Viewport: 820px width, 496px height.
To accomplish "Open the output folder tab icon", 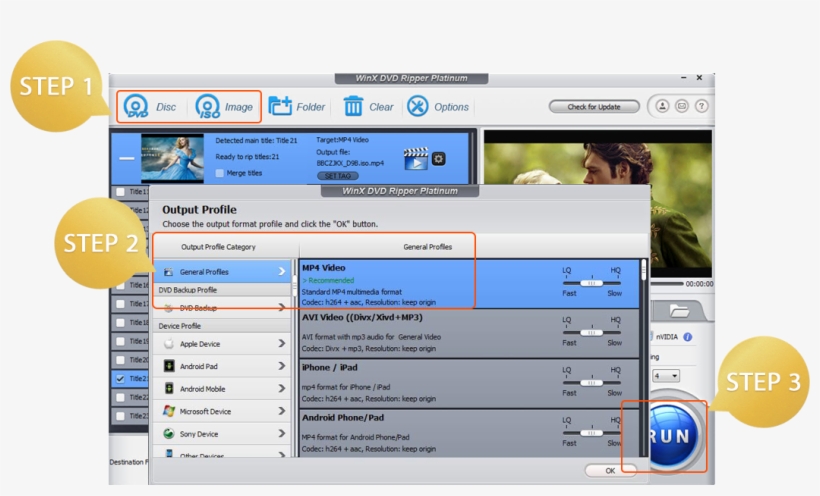I will [679, 311].
